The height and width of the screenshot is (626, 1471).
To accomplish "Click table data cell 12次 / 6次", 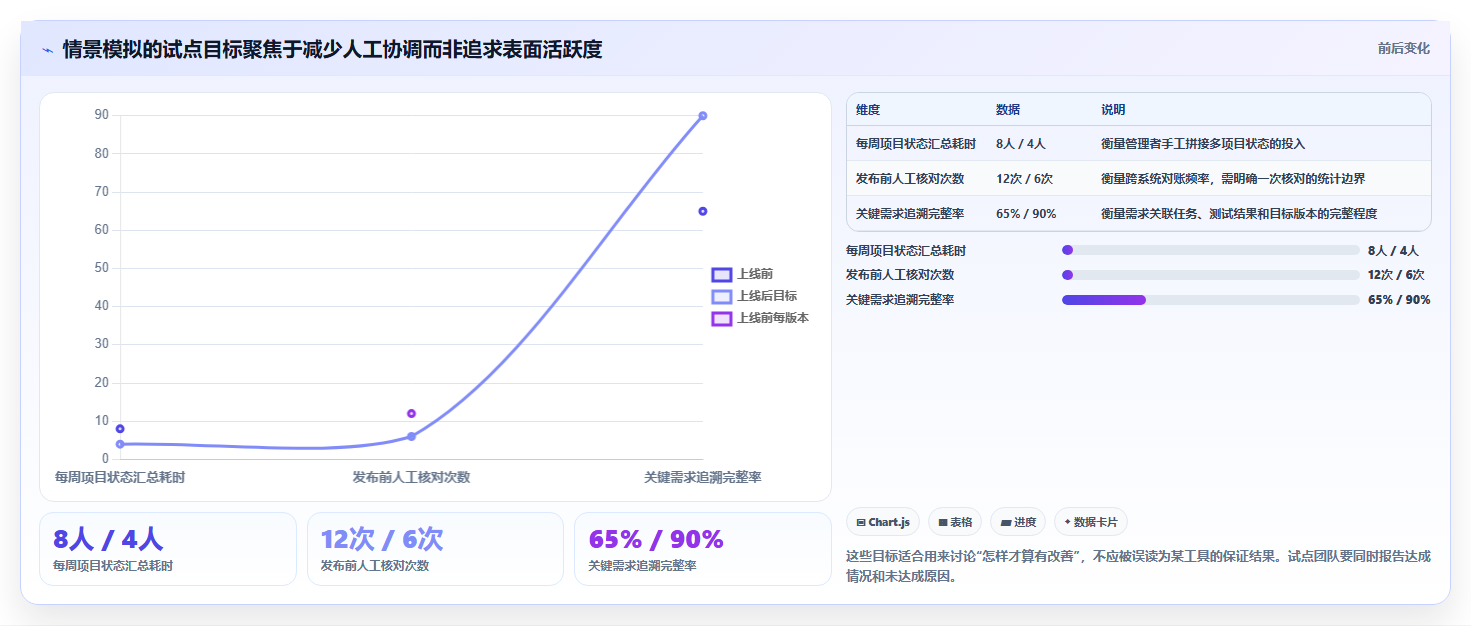I will tap(1024, 179).
